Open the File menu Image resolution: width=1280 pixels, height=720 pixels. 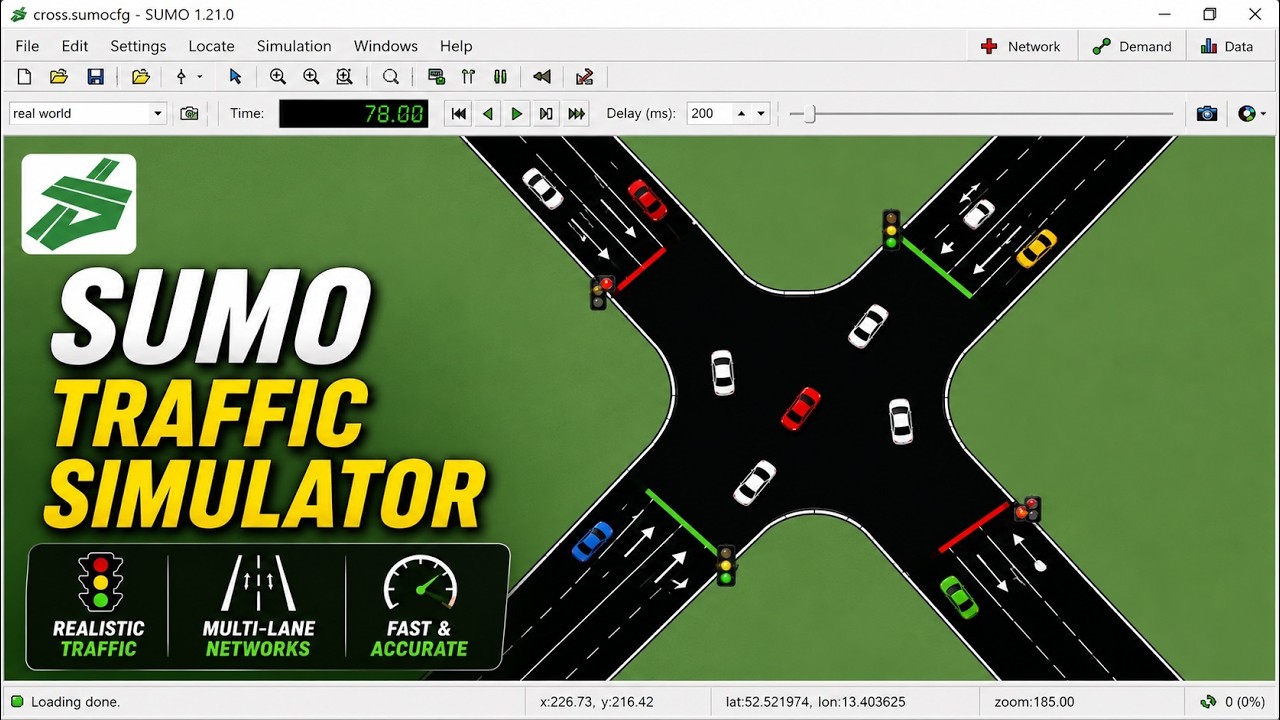coord(27,46)
